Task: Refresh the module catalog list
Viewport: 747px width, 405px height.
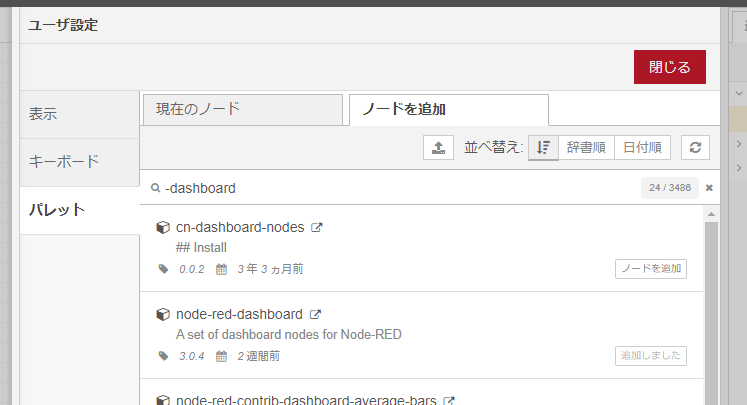Action: tap(695, 147)
